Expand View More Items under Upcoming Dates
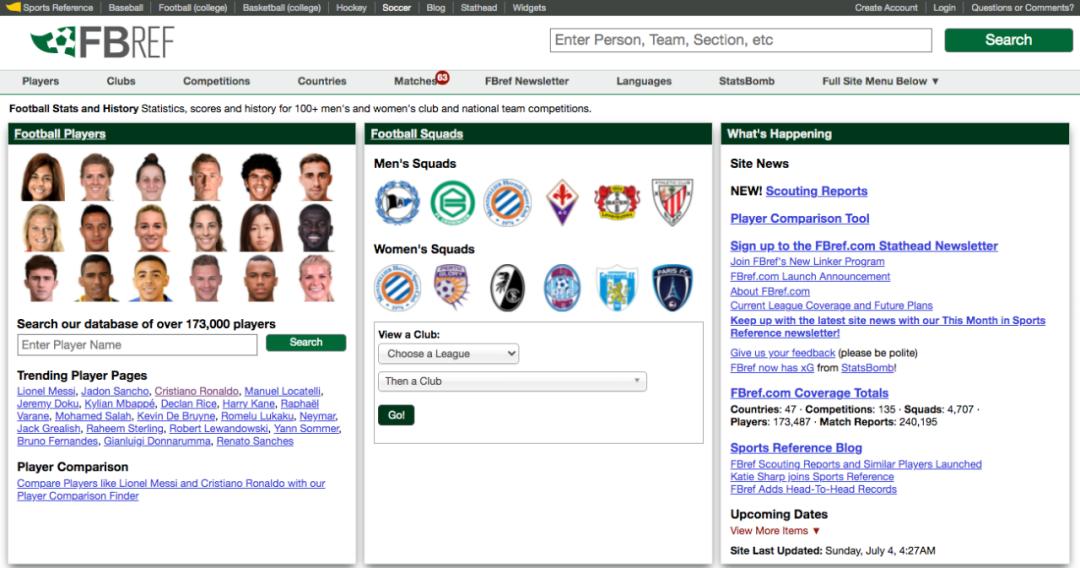The width and height of the screenshot is (1080, 568). click(775, 531)
